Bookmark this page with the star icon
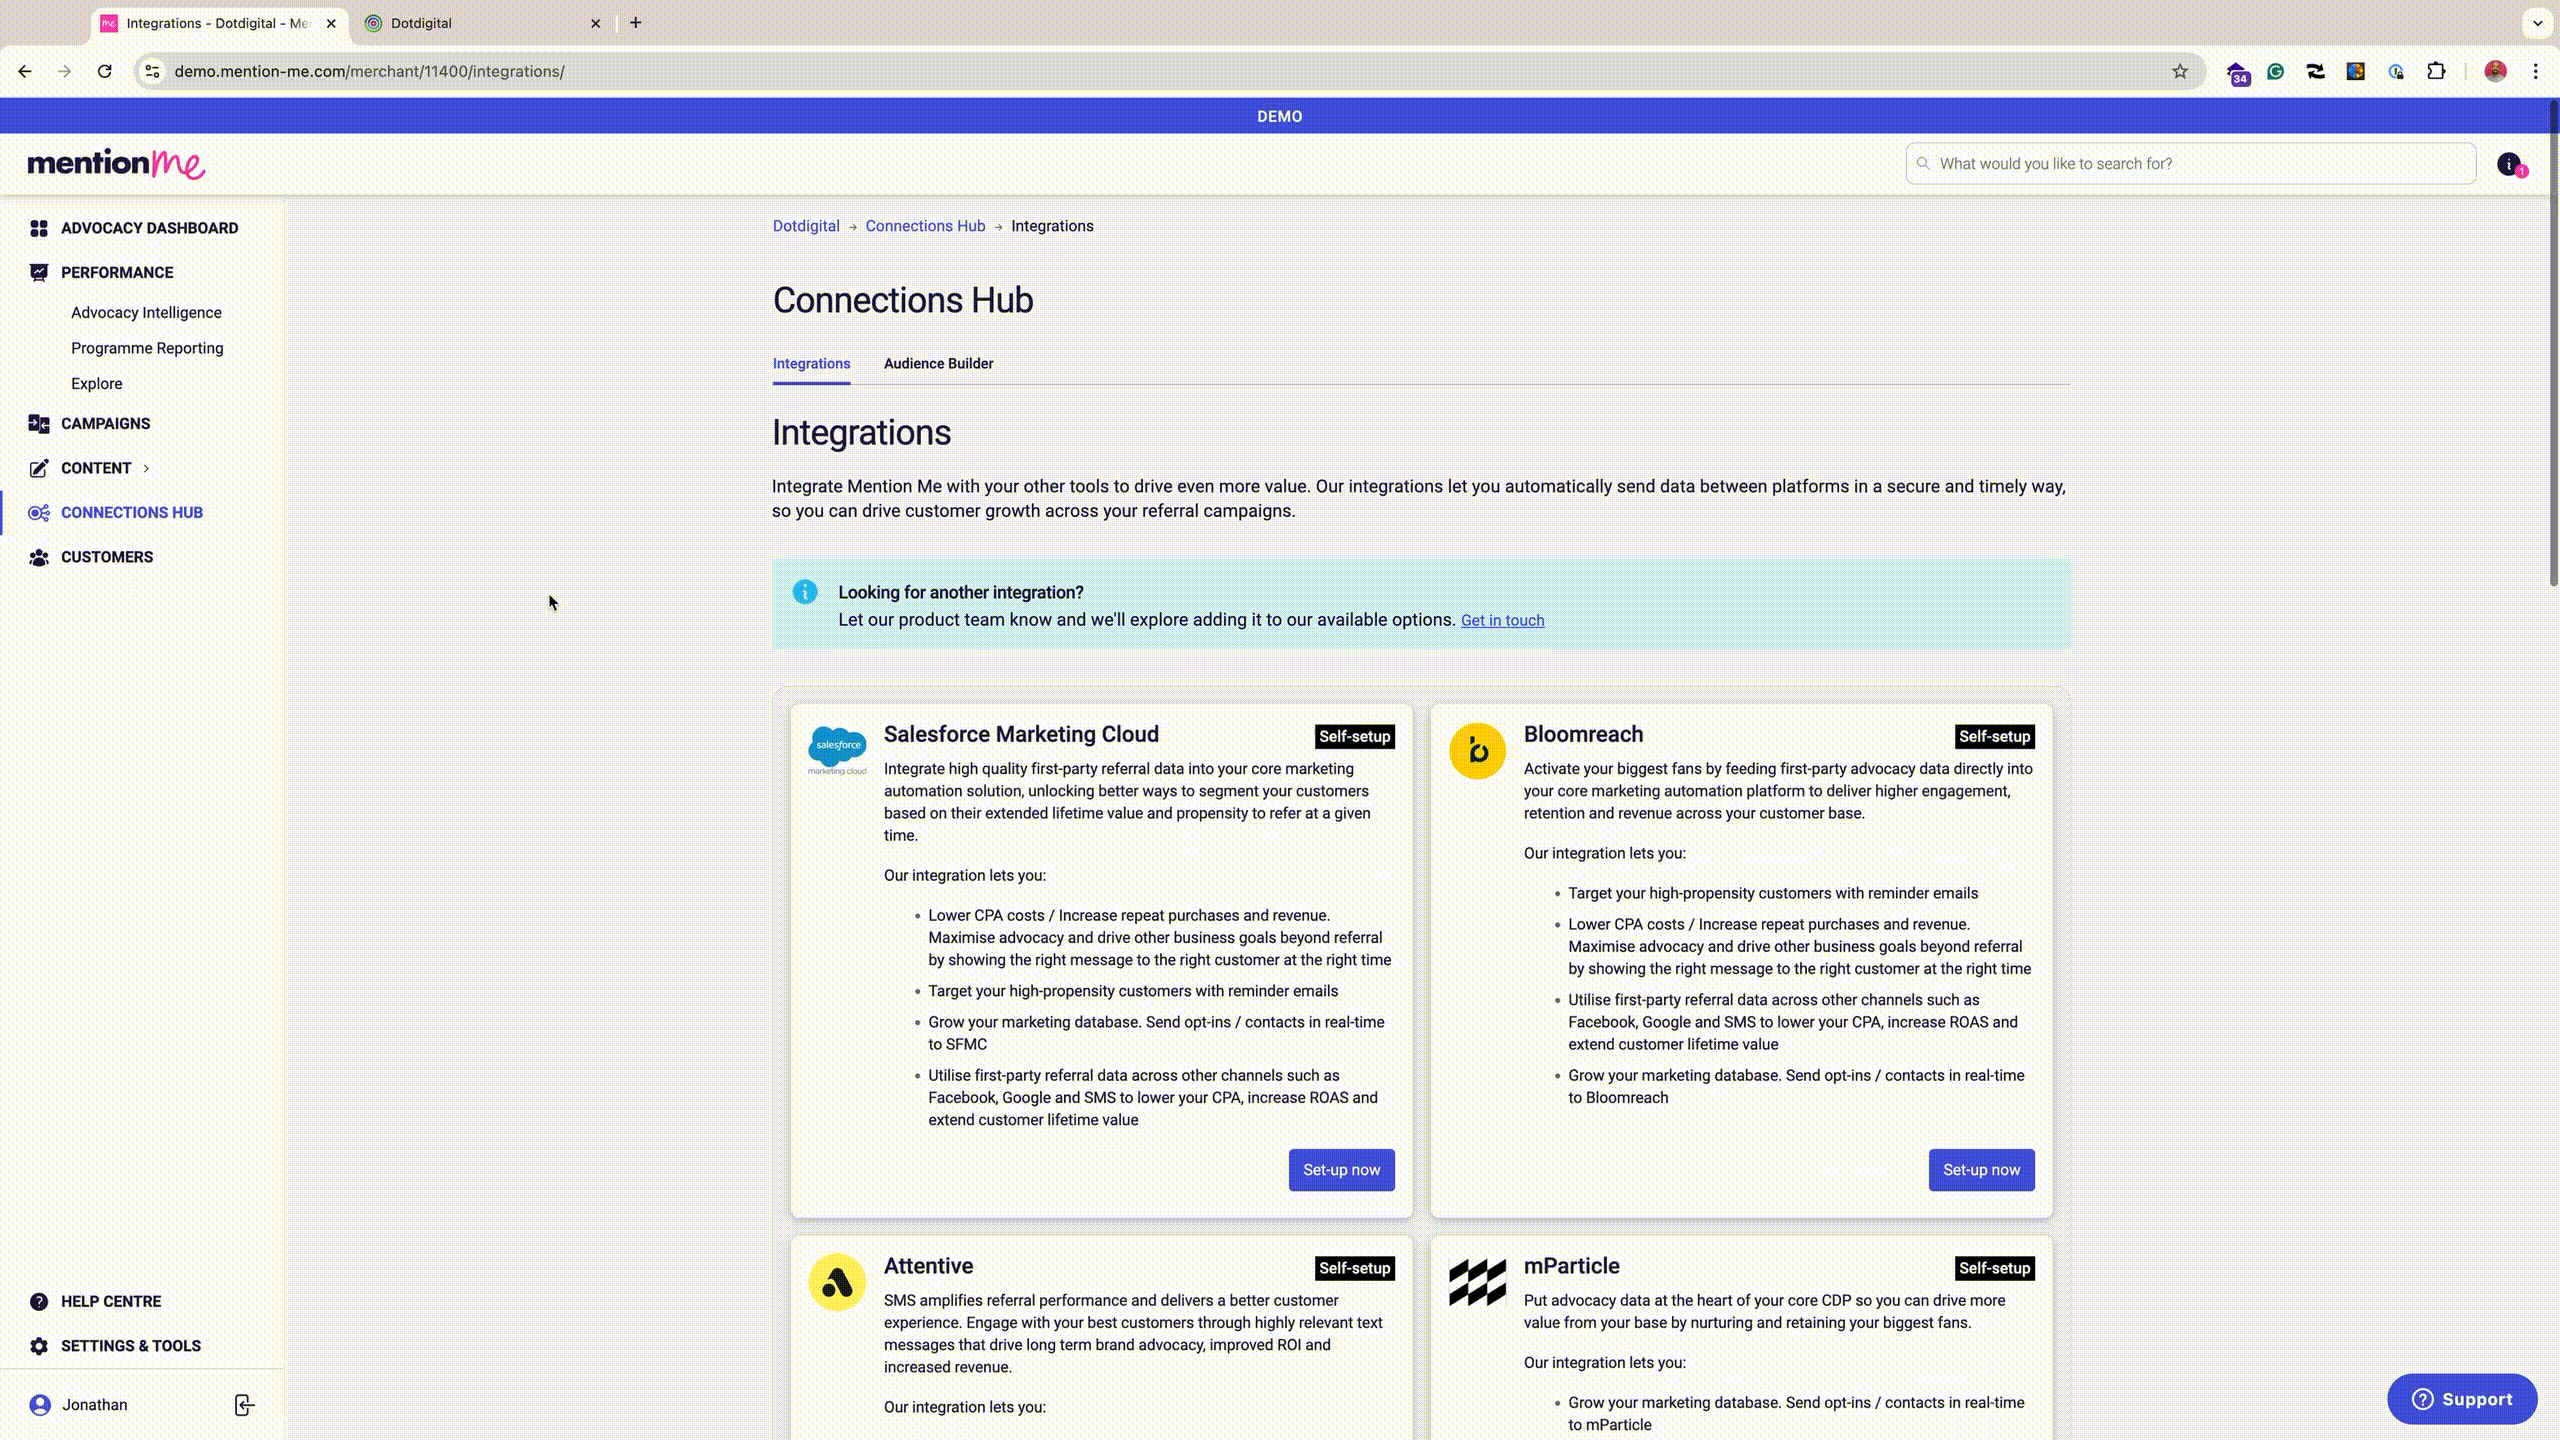Screen dimensions: 2560x1440 2180,71
